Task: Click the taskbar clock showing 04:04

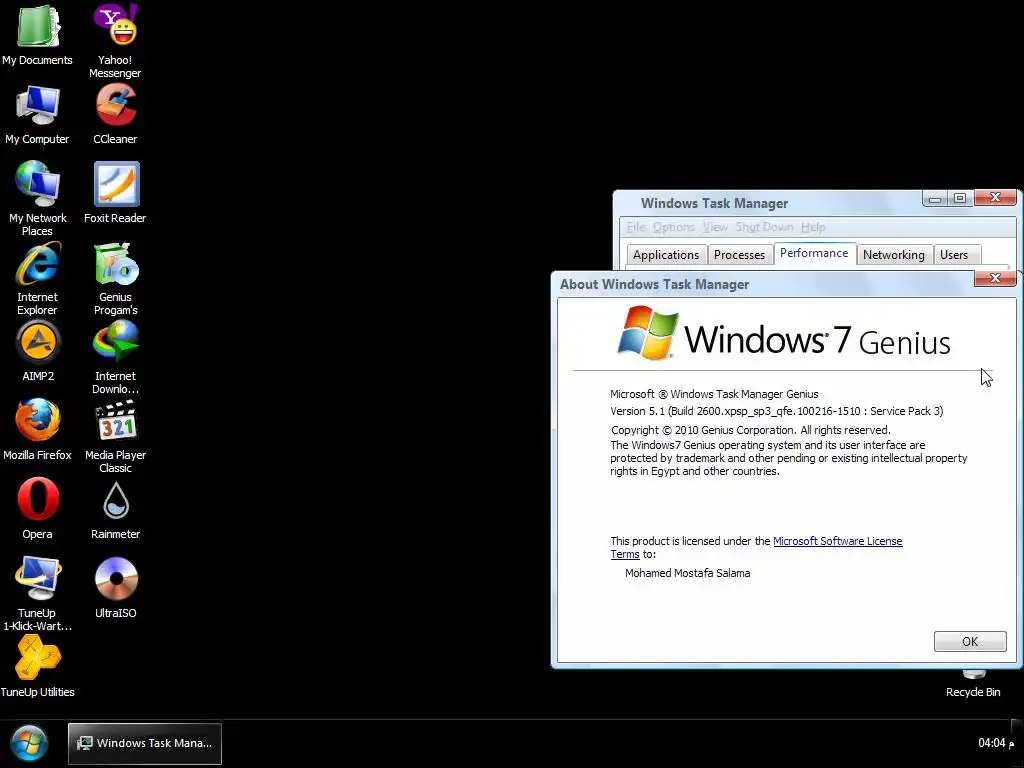Action: click(x=996, y=743)
